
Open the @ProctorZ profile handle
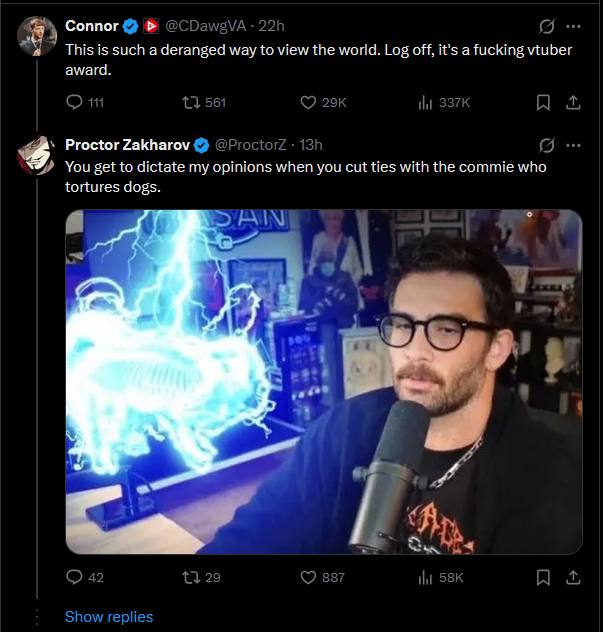coord(251,145)
